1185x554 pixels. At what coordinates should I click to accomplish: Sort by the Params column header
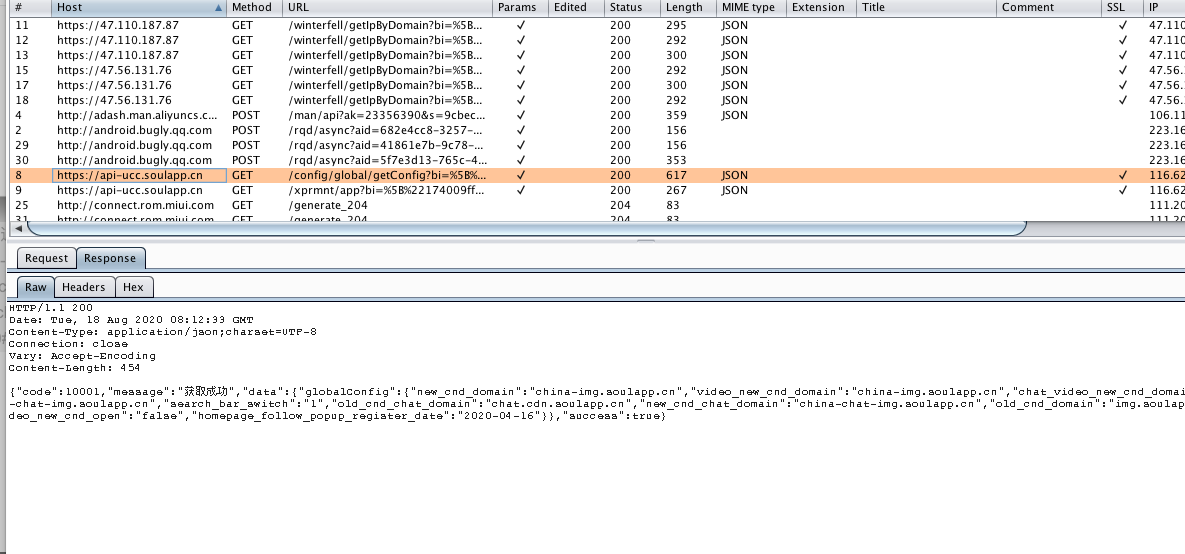tap(521, 8)
